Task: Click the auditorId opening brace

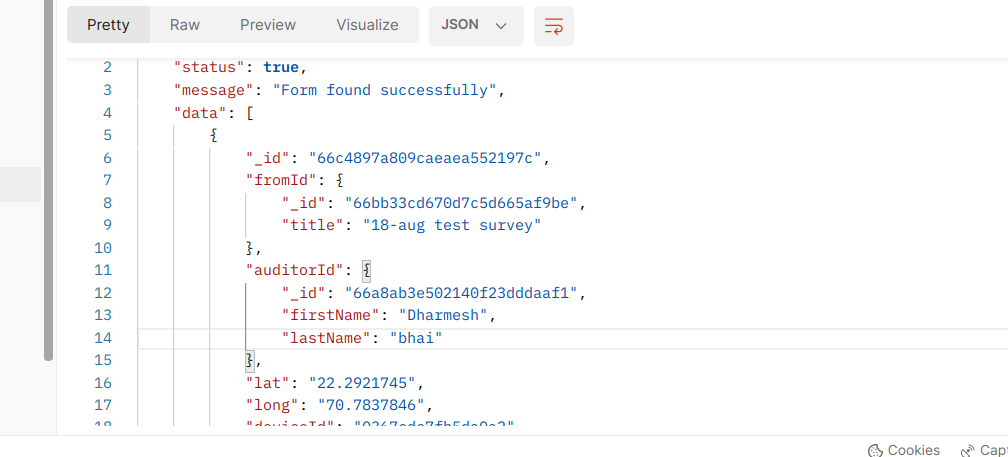Action: point(367,270)
